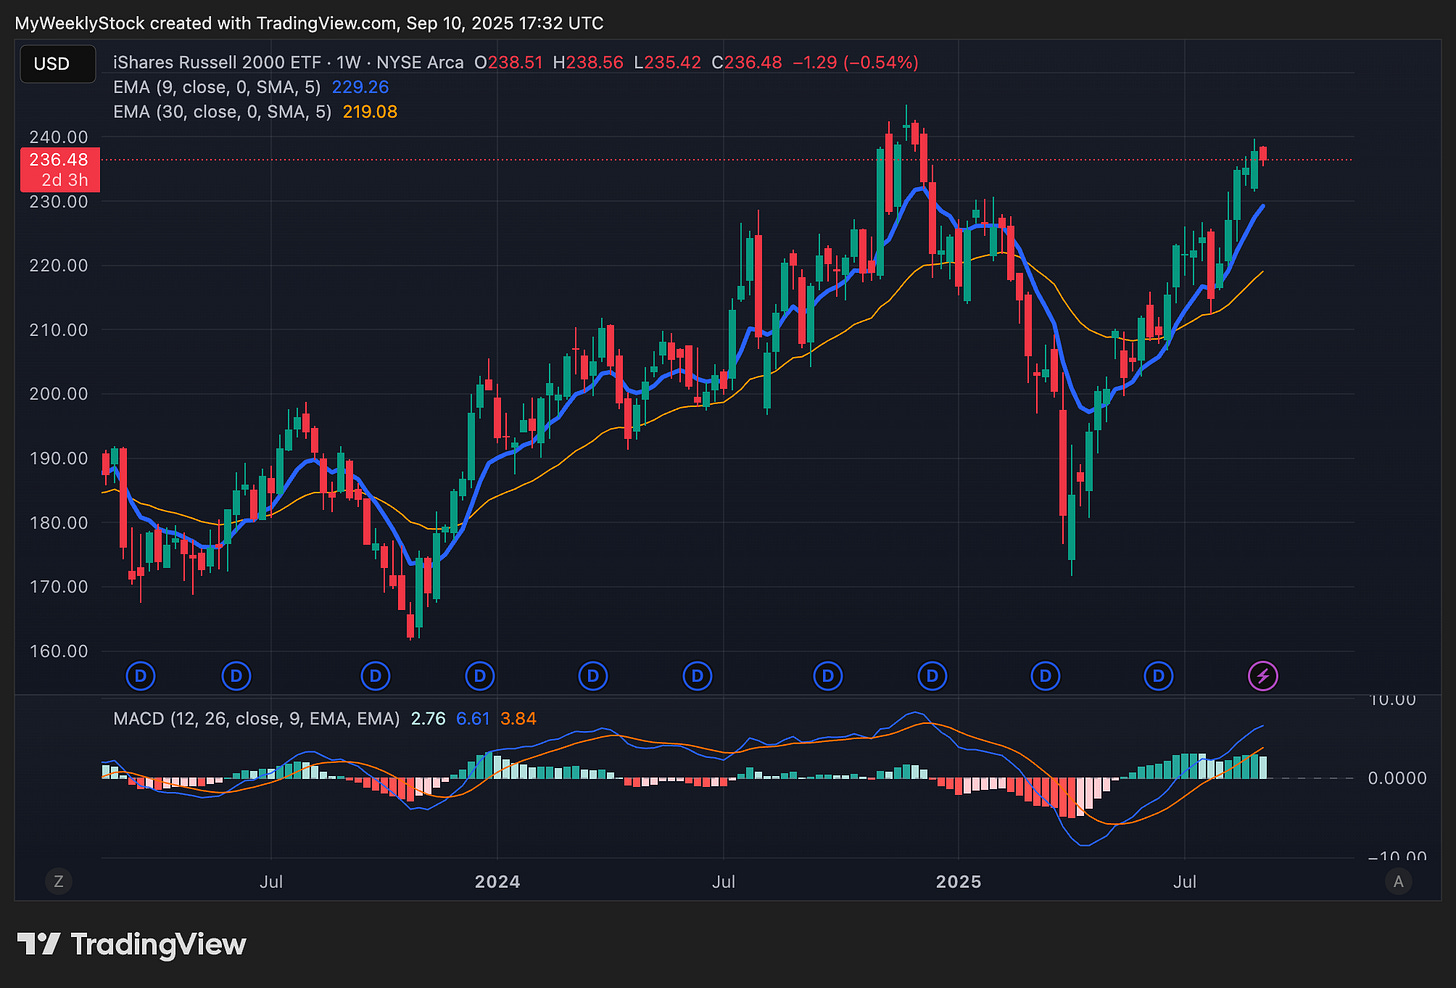Toggle auto scale with the A button
This screenshot has height=988, width=1456.
point(1398,881)
